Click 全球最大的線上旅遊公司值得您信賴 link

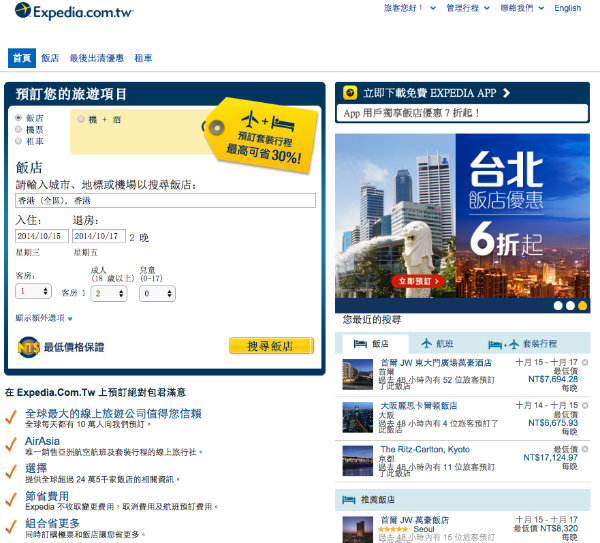(x=113, y=413)
